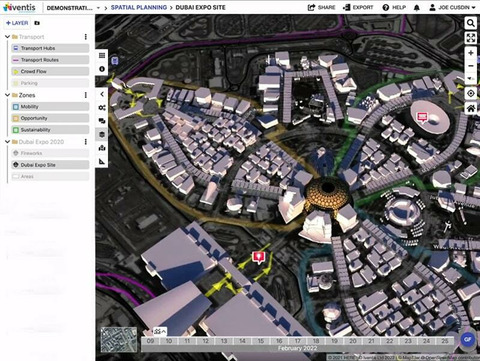Viewport: 480px width, 361px height.
Task: Show the Fireworks layer
Action: (x=50, y=153)
